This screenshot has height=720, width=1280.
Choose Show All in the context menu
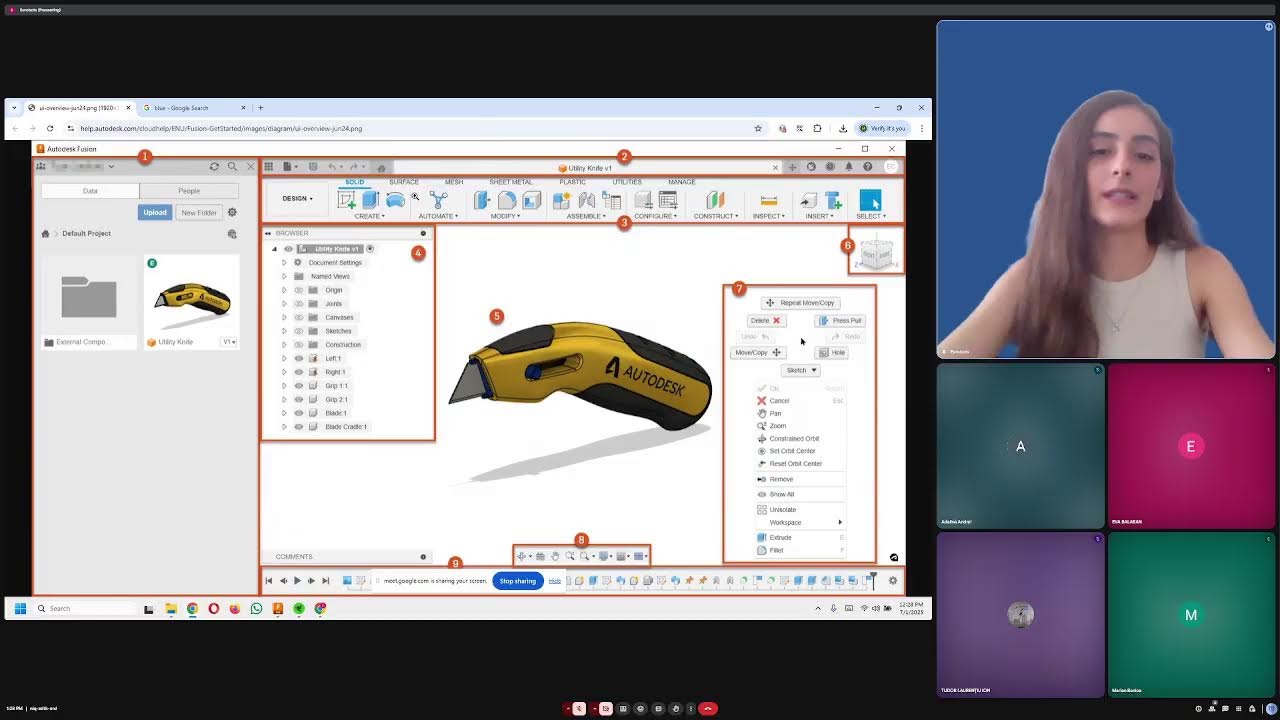tap(781, 494)
